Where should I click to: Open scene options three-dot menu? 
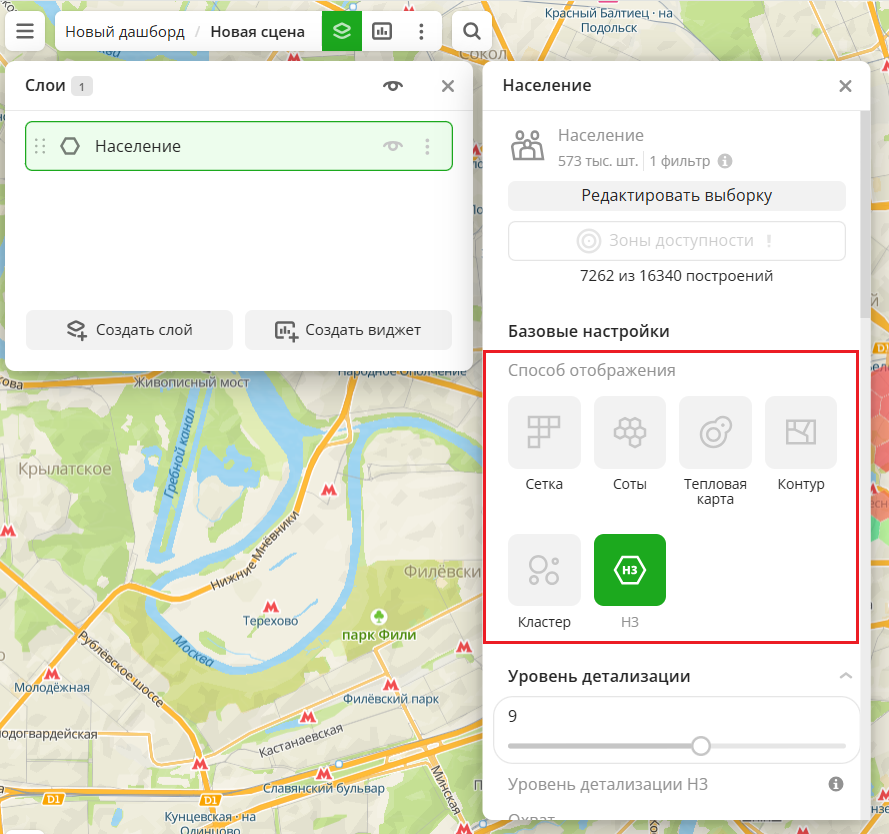coord(422,32)
